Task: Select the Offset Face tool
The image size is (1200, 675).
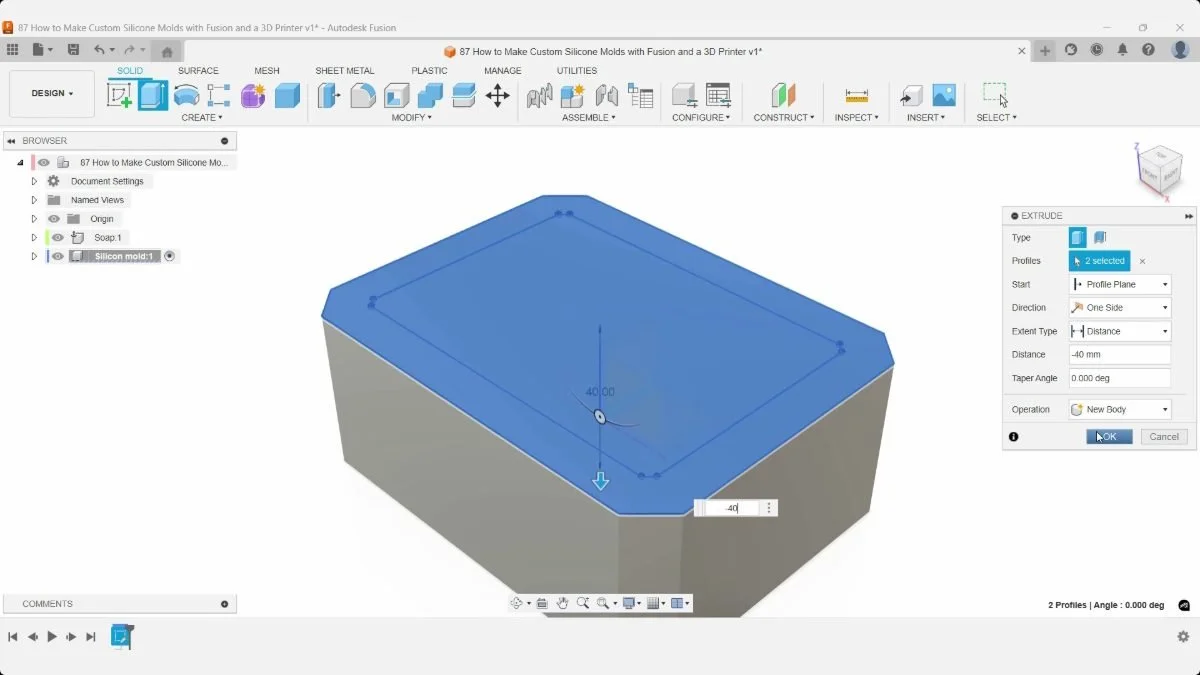Action: coord(464,95)
